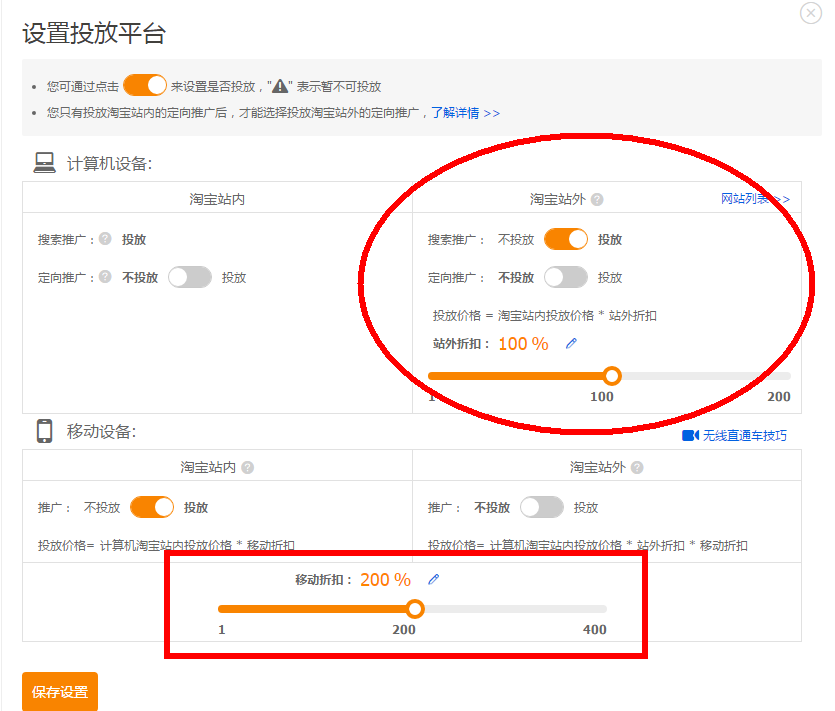Click help icon next to 计算机 定向推广
The image size is (835, 711).
click(x=105, y=278)
